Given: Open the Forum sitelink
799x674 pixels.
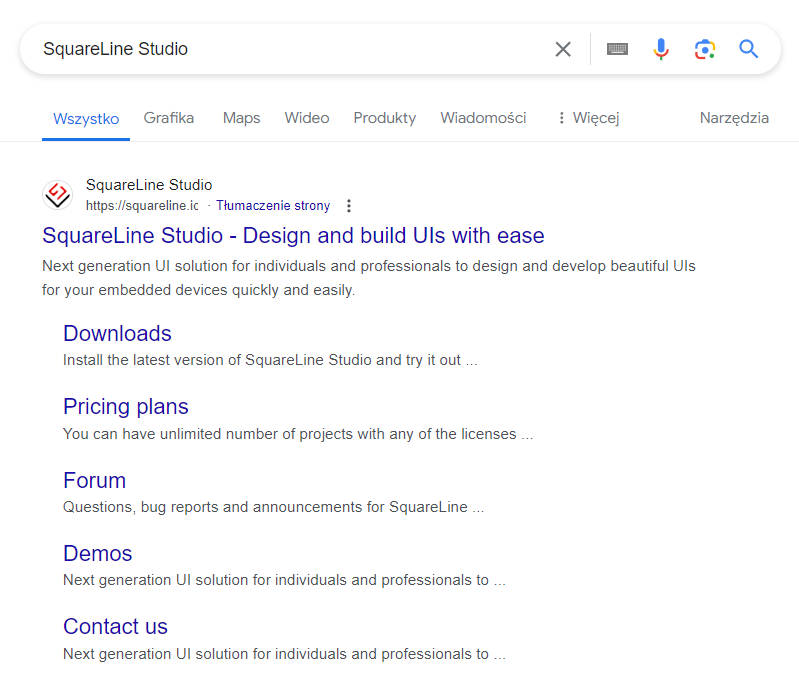Looking at the screenshot, I should click(94, 480).
